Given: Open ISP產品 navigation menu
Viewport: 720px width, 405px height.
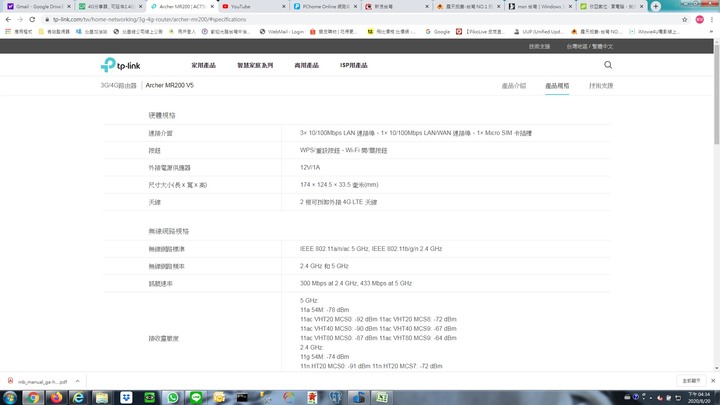Looking at the screenshot, I should [x=354, y=65].
